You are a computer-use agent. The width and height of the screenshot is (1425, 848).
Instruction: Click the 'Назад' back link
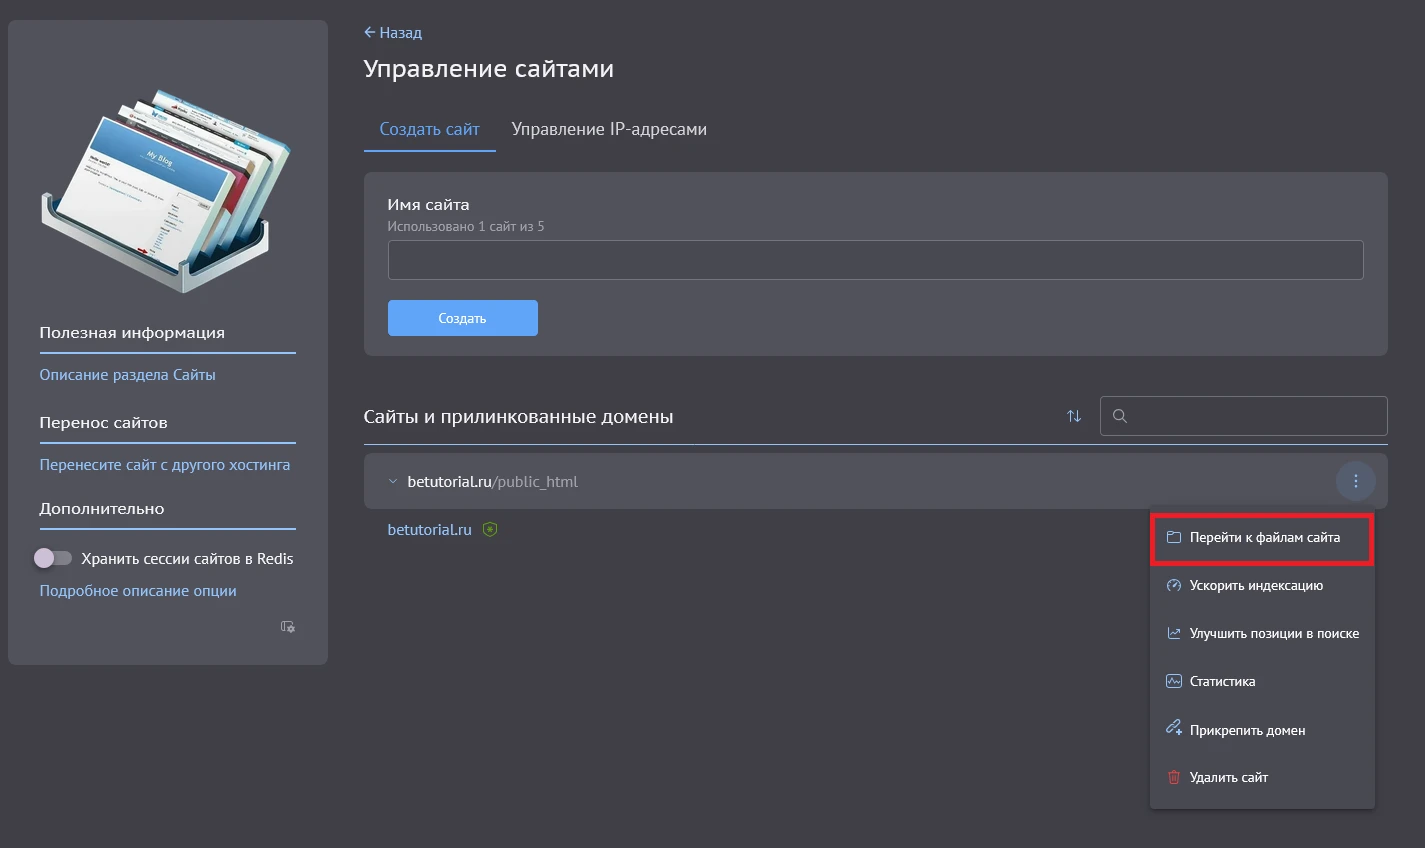tap(392, 32)
